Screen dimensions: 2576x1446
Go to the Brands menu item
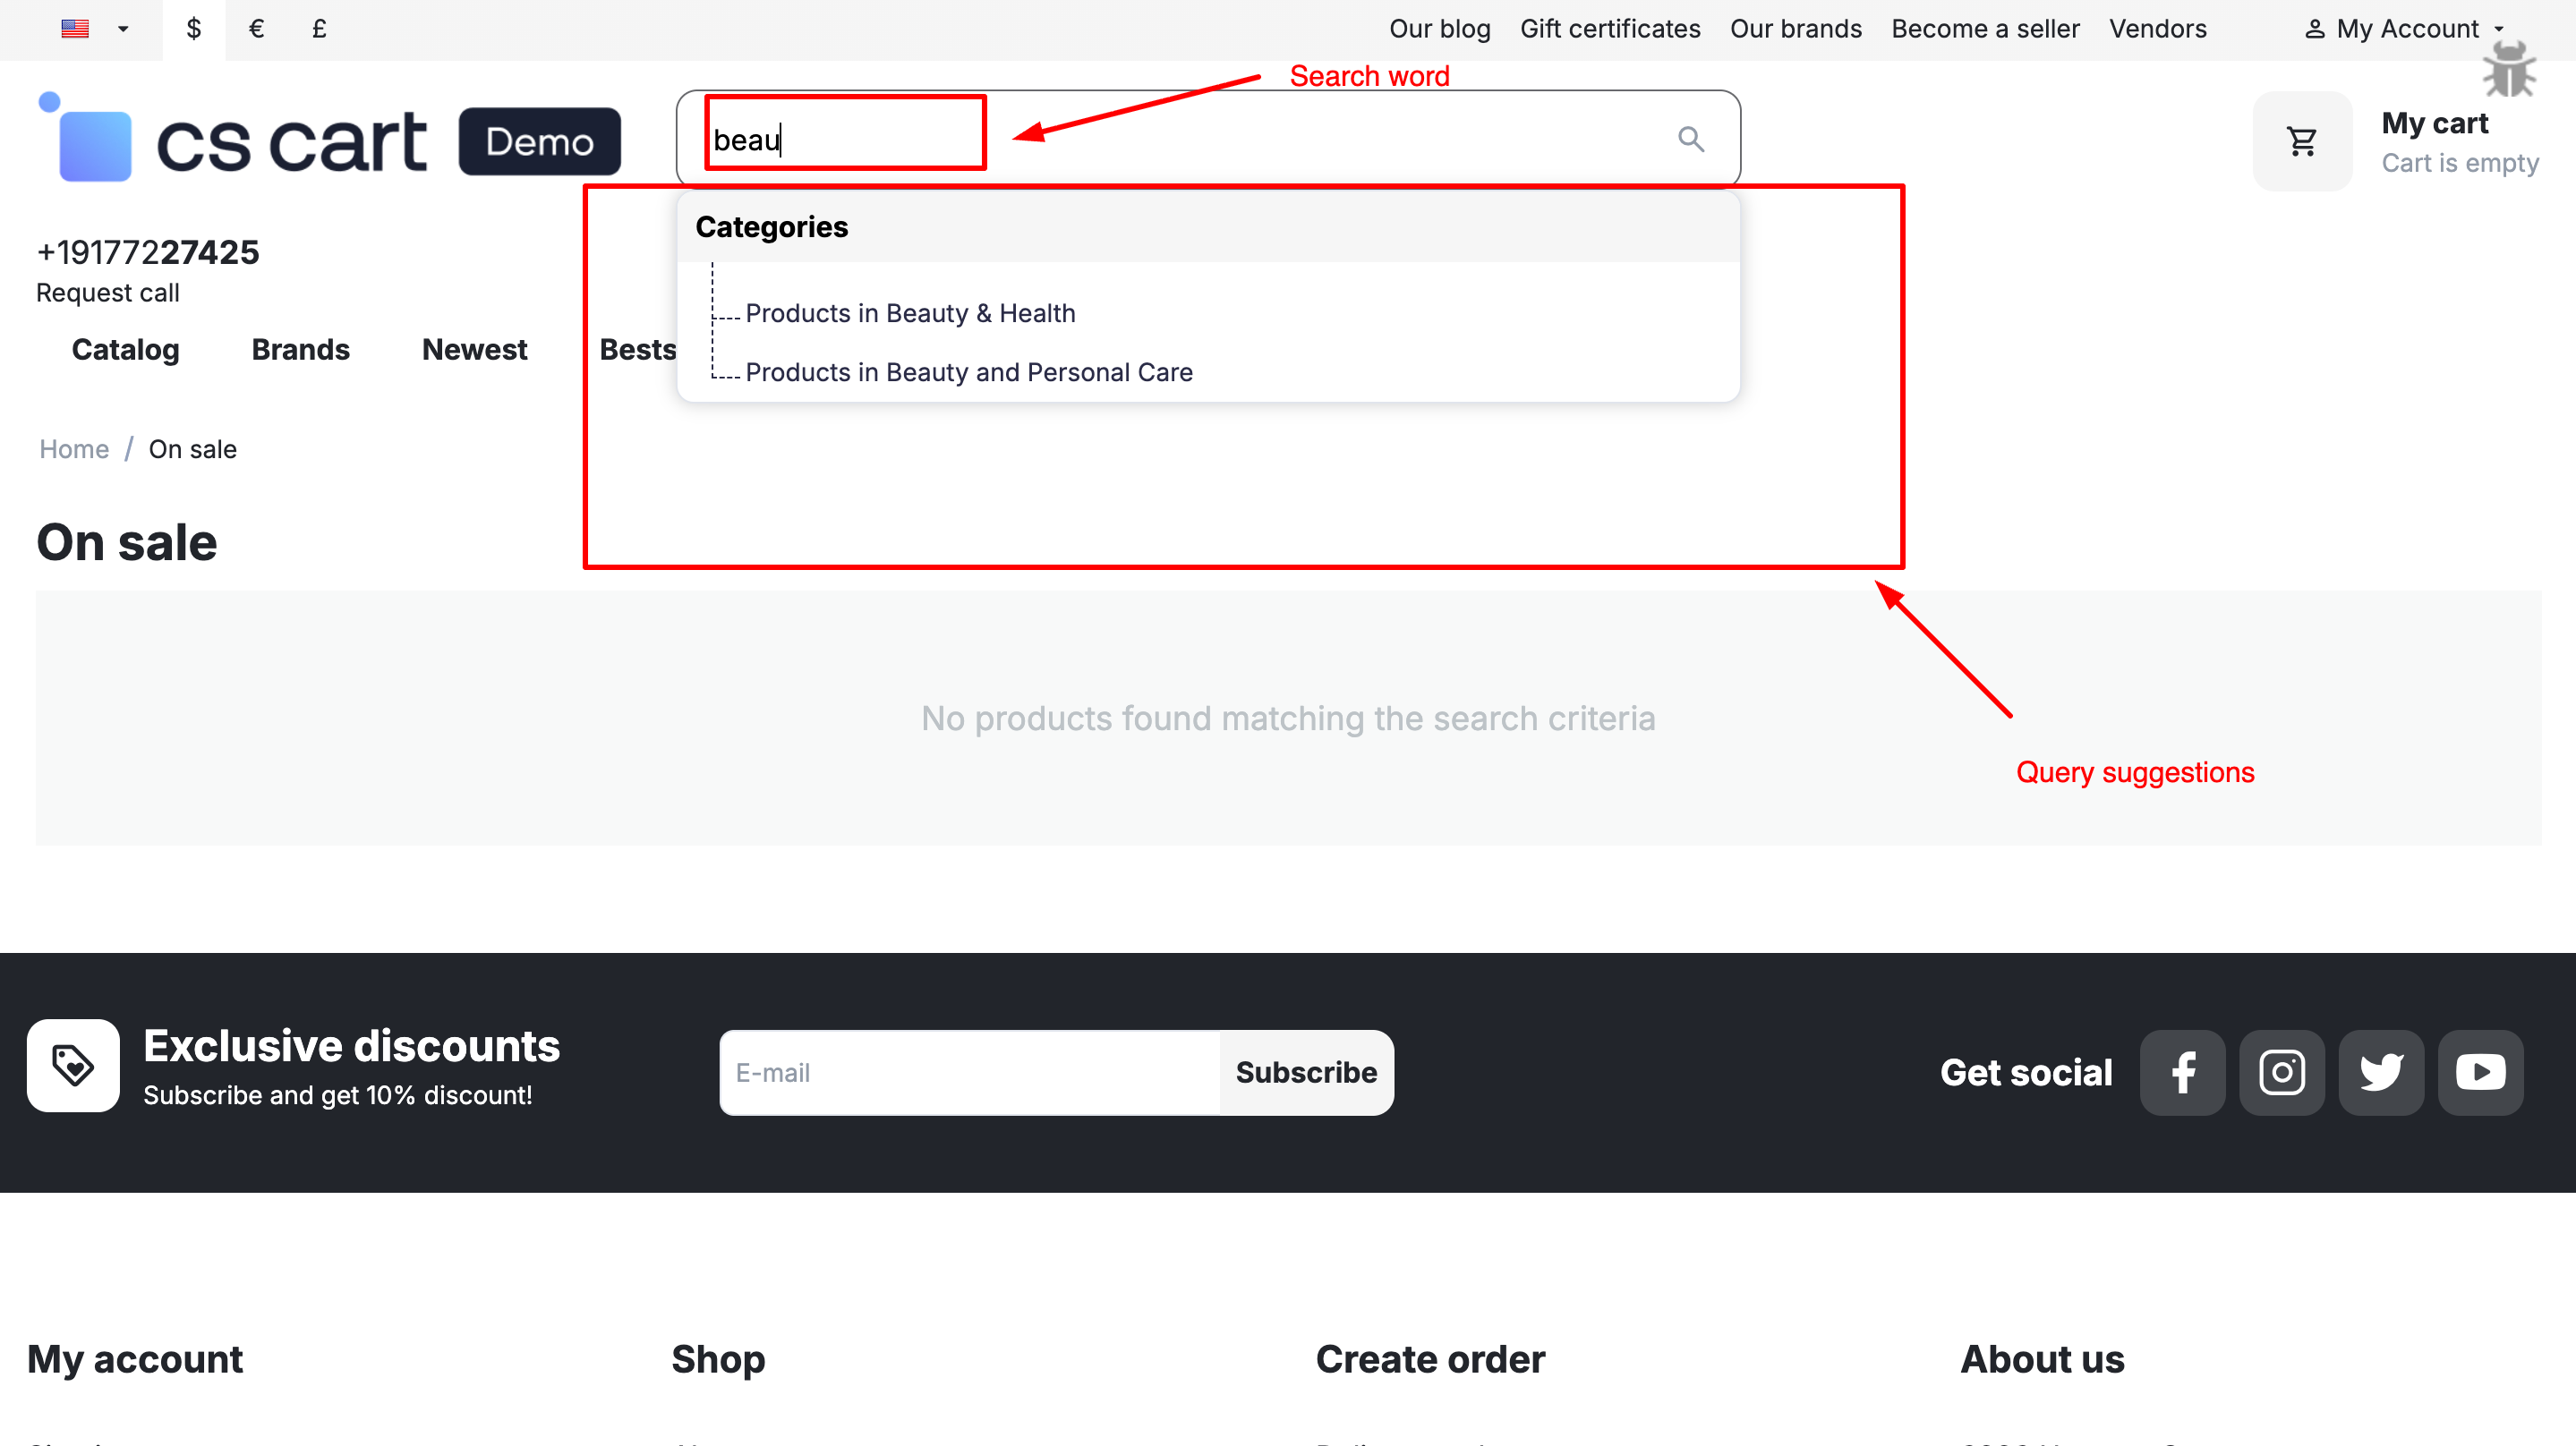tap(300, 349)
